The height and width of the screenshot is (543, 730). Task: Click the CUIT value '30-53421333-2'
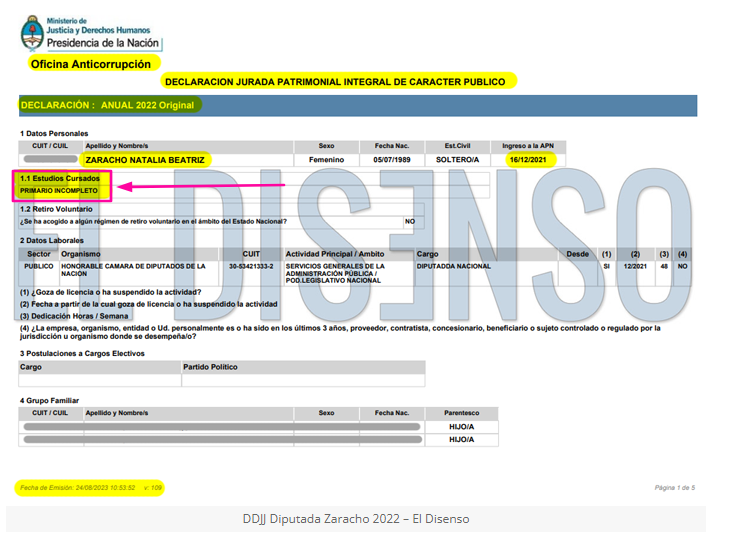(x=251, y=266)
